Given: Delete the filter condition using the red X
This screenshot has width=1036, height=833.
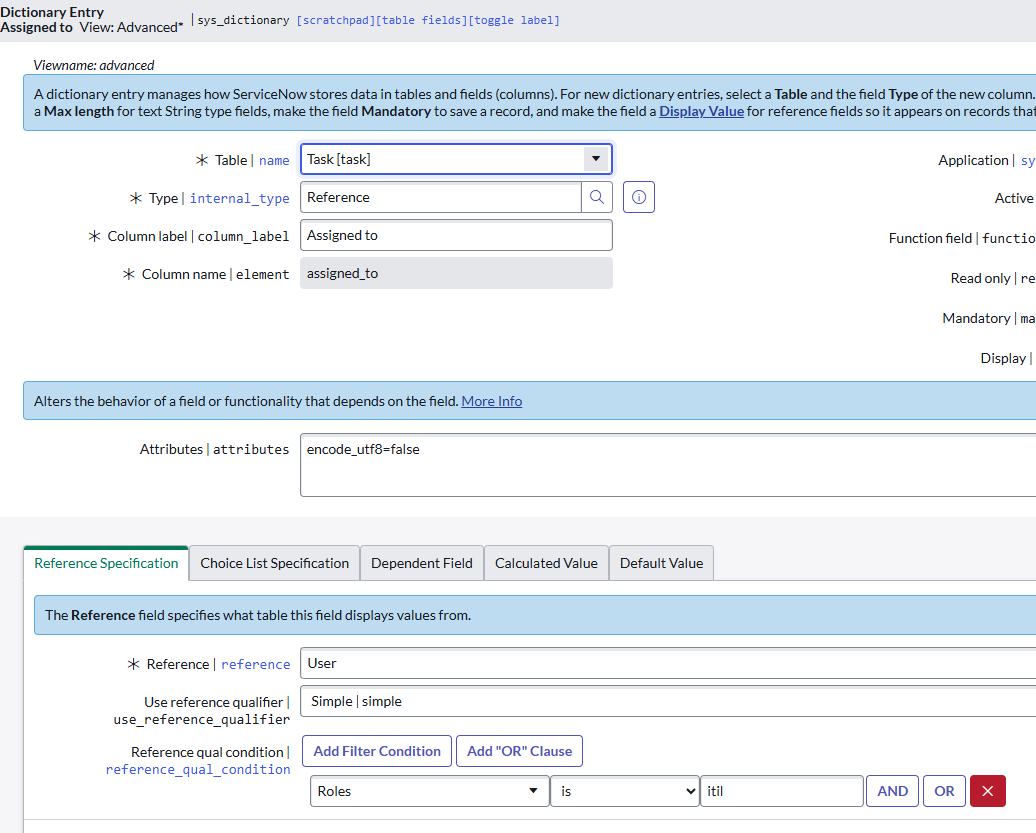Looking at the screenshot, I should click(987, 791).
